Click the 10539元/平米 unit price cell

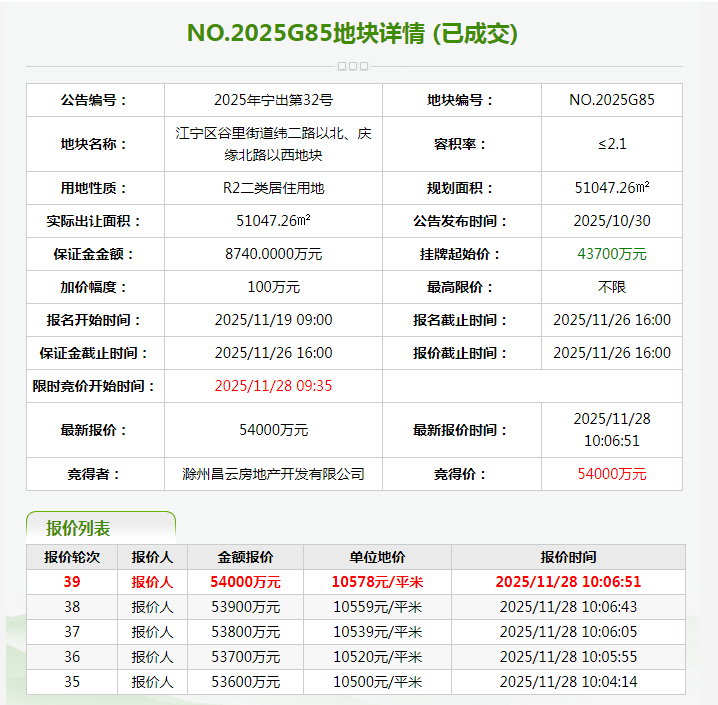click(377, 632)
